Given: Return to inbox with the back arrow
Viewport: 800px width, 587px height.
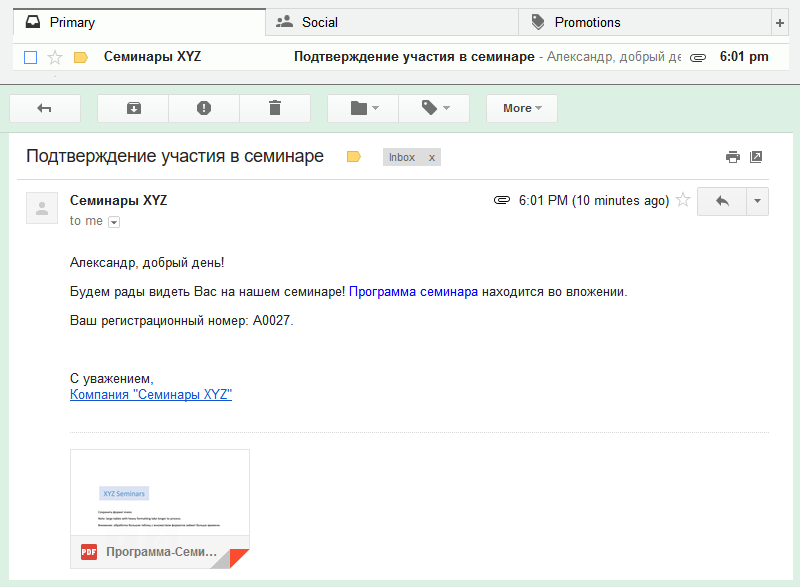Looking at the screenshot, I should [45, 108].
